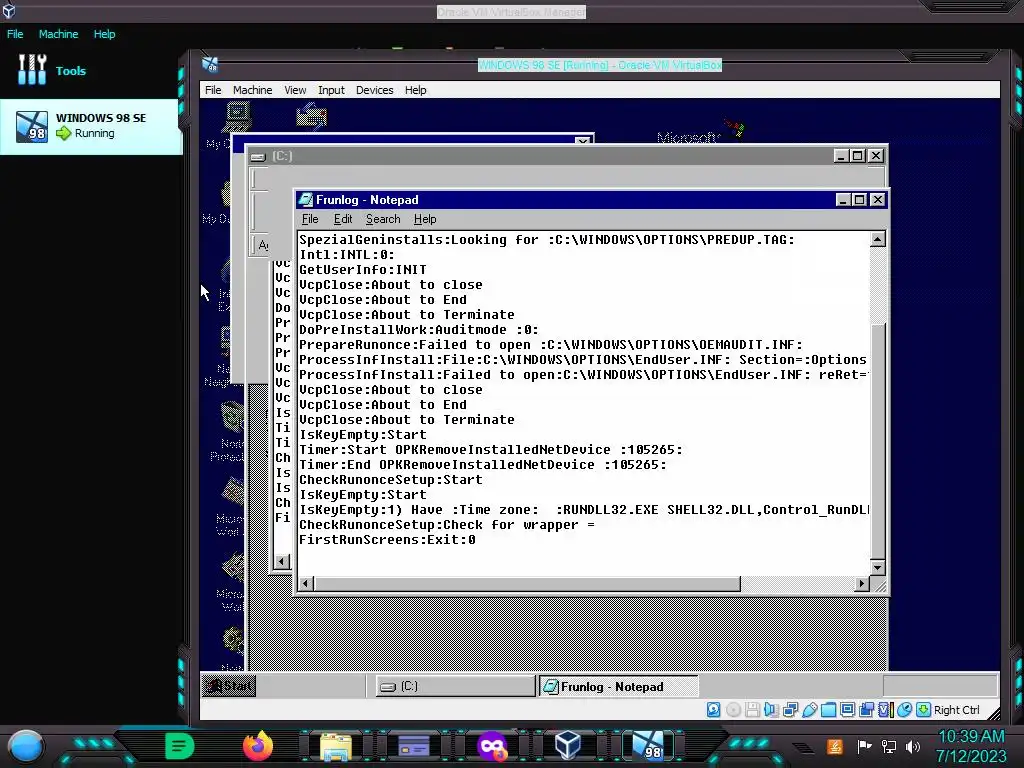Click the VM window's Windows 98 title icon
Viewport: 1024px width, 768px height.
tap(210, 64)
